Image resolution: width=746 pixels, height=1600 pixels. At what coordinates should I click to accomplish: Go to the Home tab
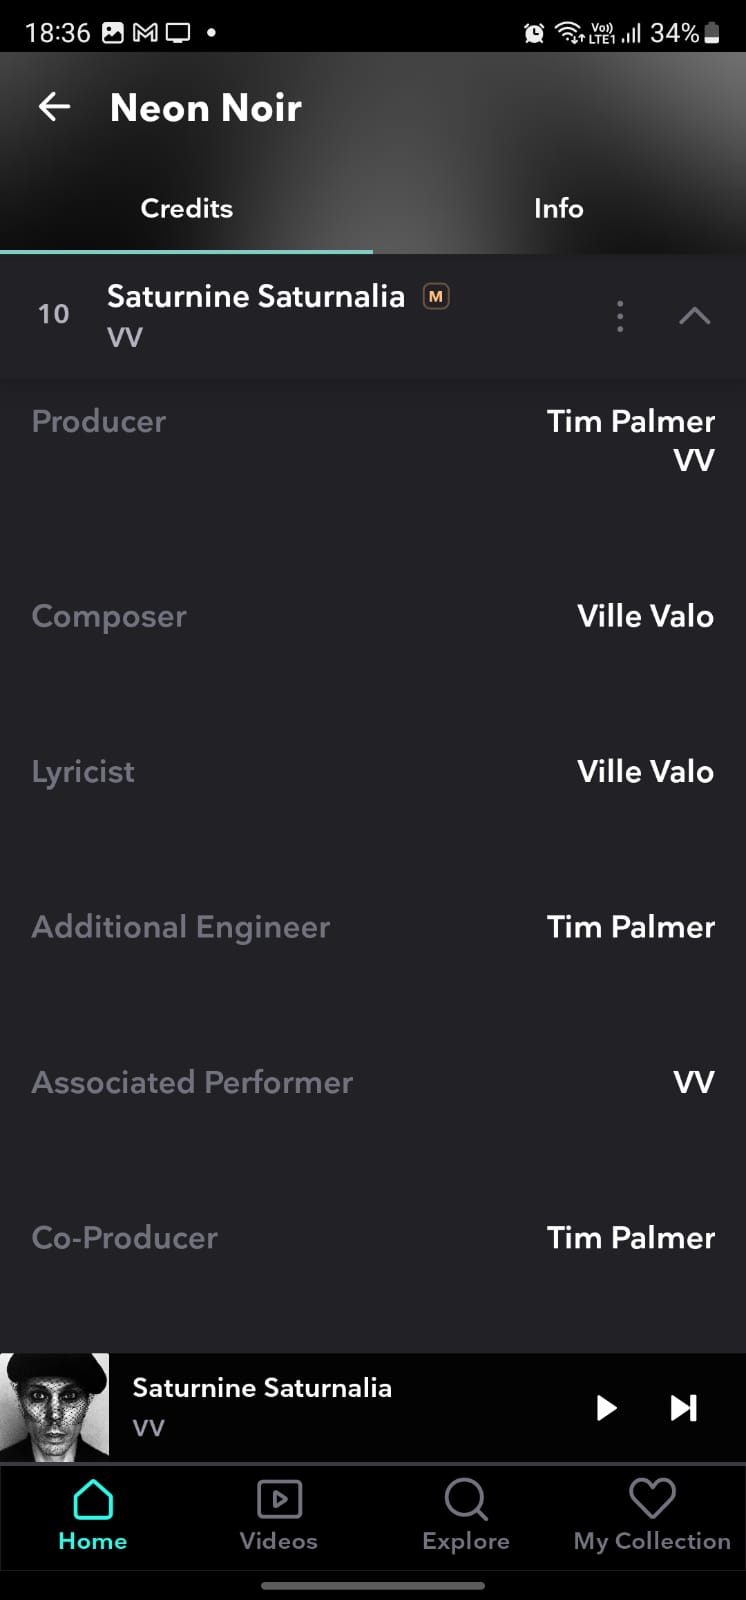[x=93, y=1515]
